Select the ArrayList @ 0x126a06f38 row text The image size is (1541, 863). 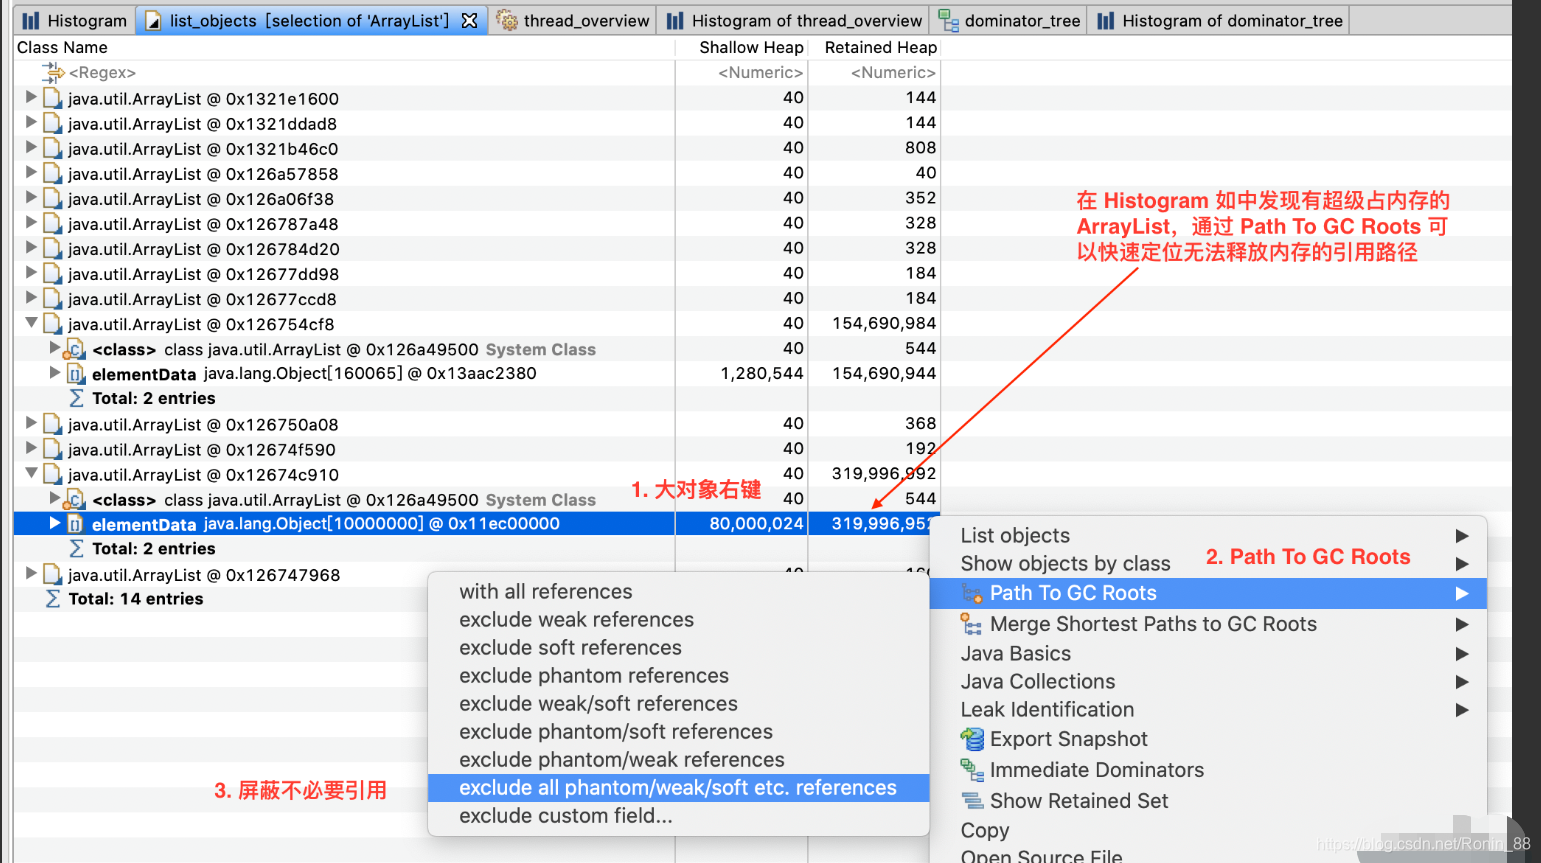[x=201, y=199]
